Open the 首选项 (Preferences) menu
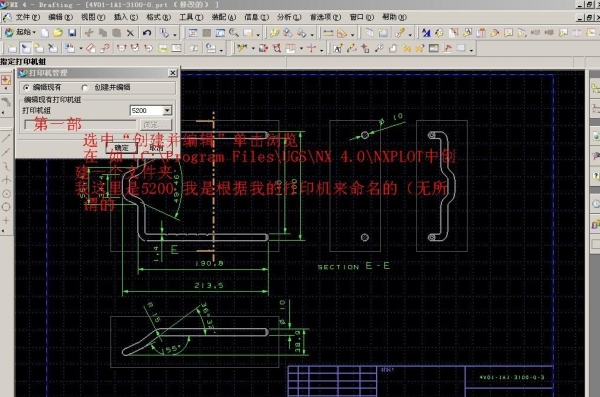 point(325,17)
